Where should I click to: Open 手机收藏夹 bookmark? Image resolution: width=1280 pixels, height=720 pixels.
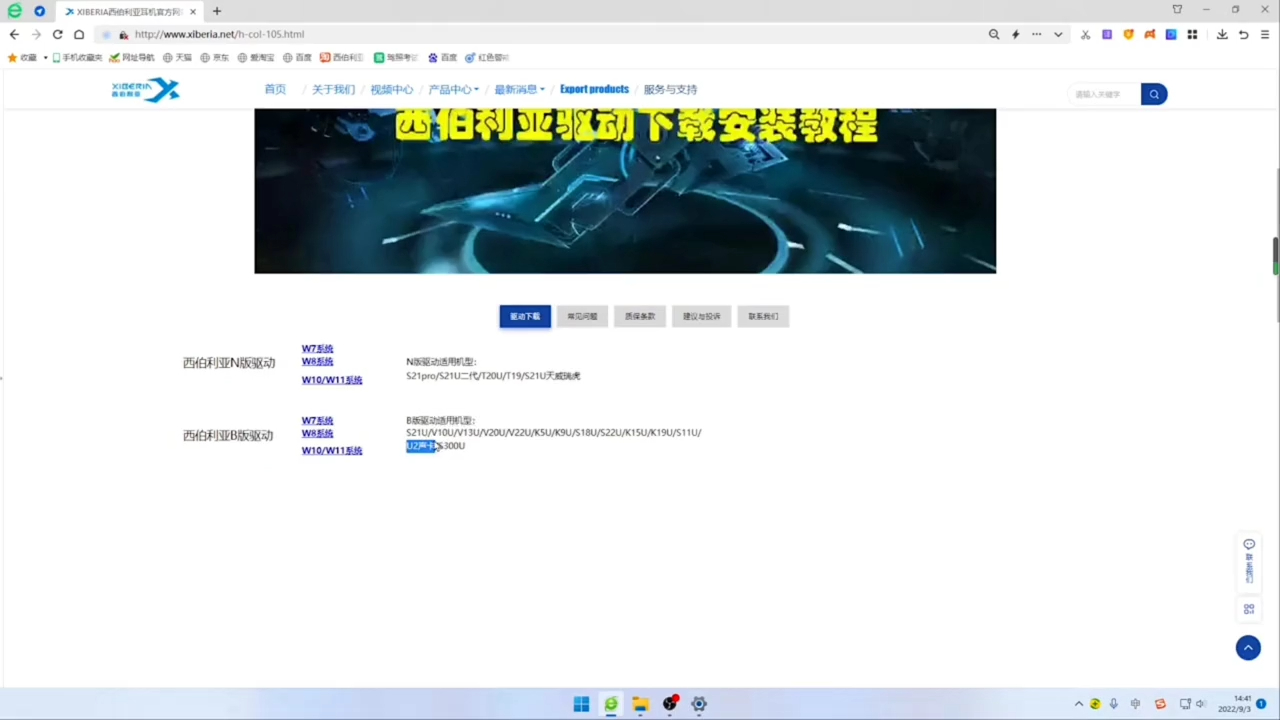[78, 58]
